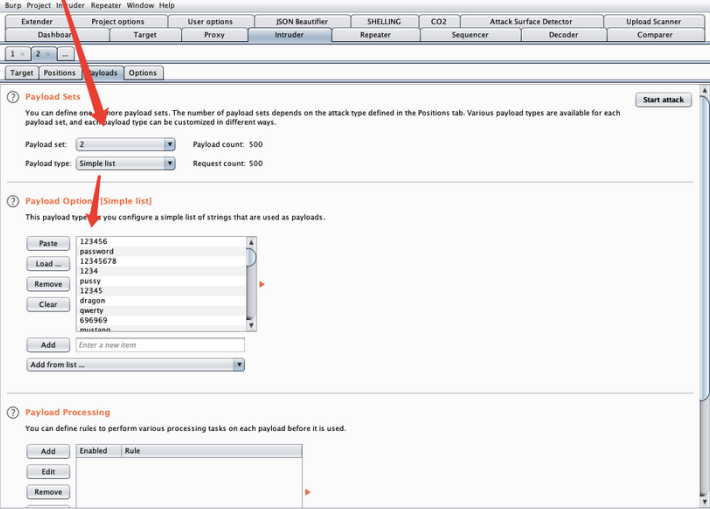Image resolution: width=710 pixels, height=509 pixels.
Task: Select payload entry 696969
Action: (162, 321)
